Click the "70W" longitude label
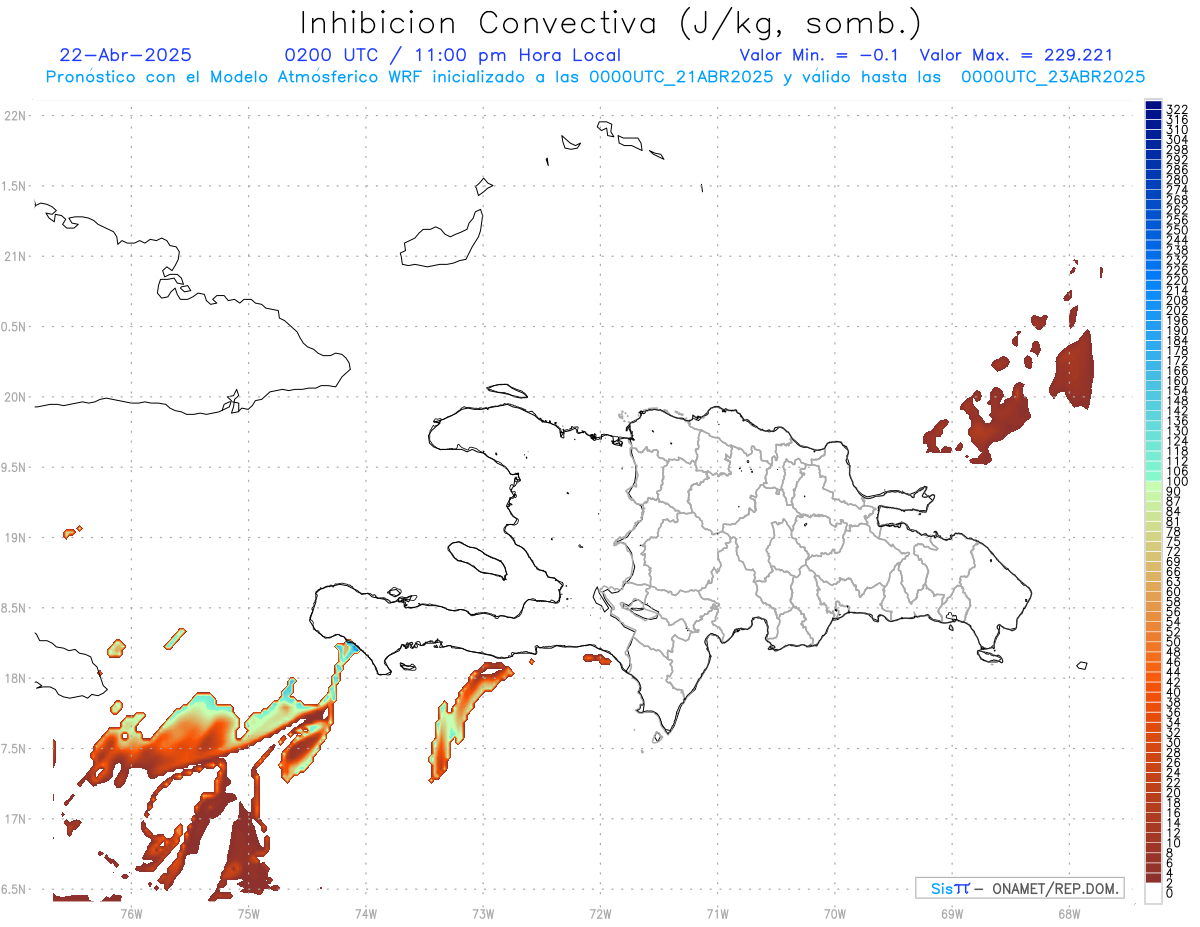Screen dimensions: 1200x927 click(x=835, y=913)
